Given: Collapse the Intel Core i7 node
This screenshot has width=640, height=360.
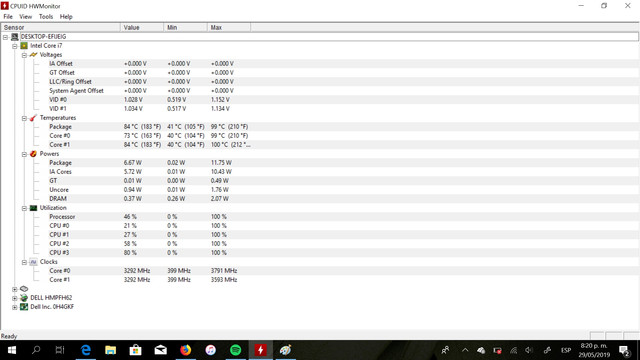Looking at the screenshot, I should (x=15, y=46).
